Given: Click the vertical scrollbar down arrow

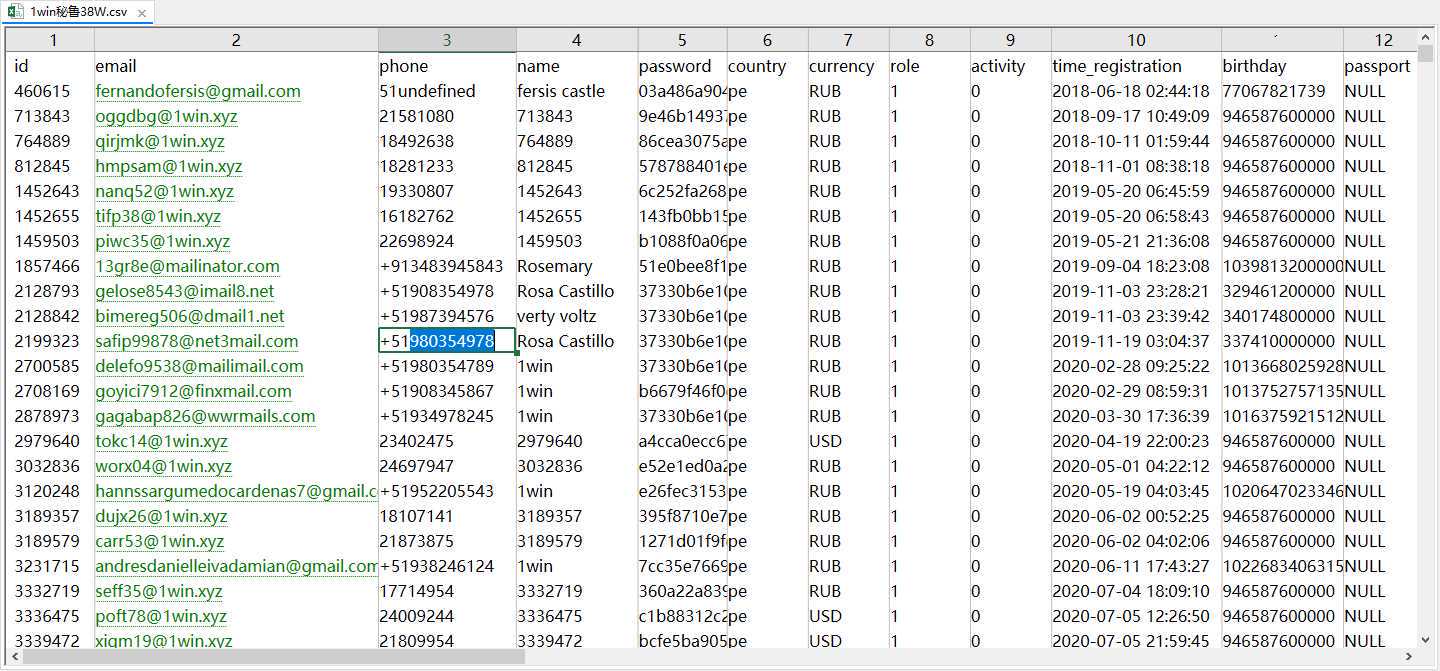Looking at the screenshot, I should [x=1425, y=640].
